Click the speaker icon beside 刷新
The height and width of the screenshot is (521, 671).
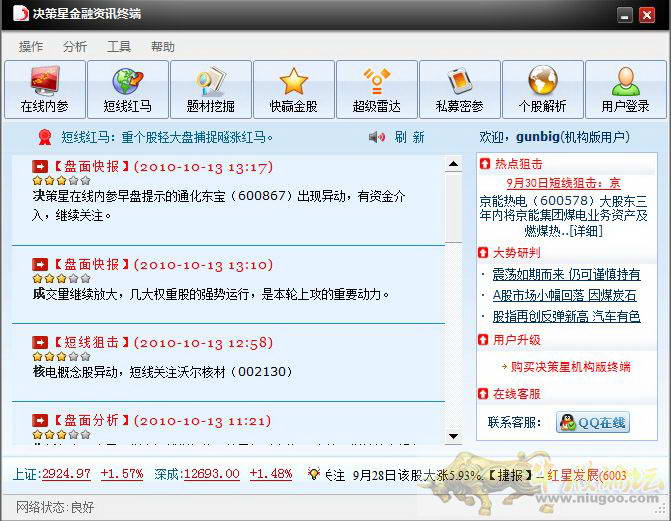[377, 137]
